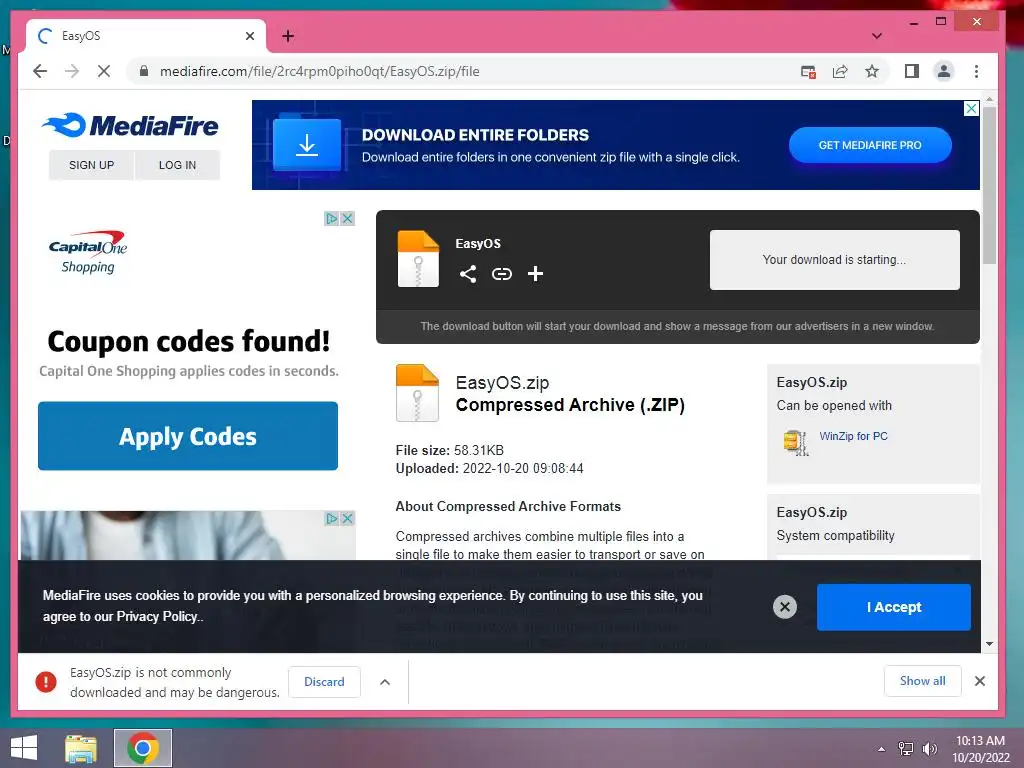Viewport: 1024px width, 768px height.
Task: Click the plus icon under EasyOS
Action: [x=536, y=274]
